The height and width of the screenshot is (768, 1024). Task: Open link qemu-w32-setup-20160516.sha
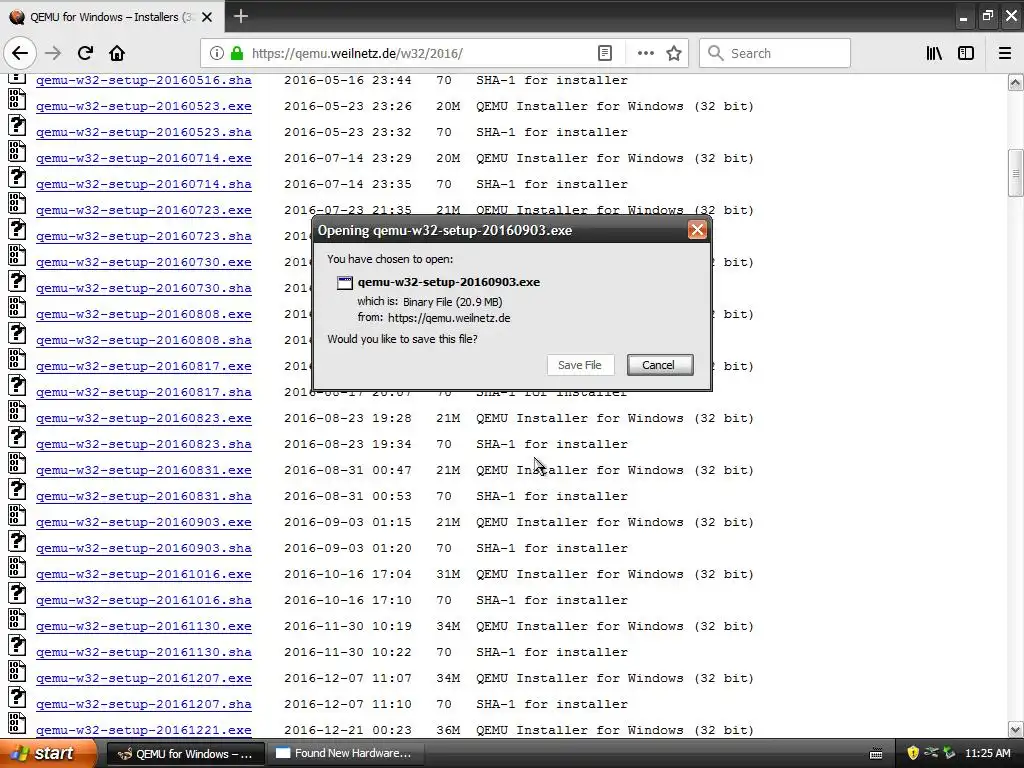tap(144, 80)
